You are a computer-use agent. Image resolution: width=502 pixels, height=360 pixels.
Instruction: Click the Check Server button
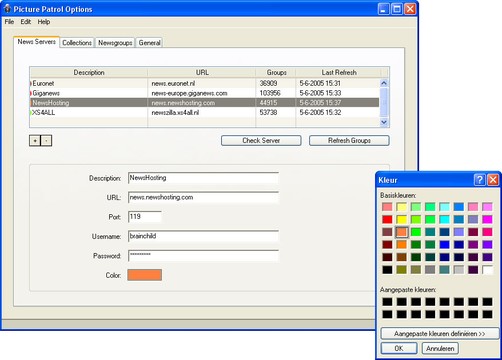click(261, 141)
